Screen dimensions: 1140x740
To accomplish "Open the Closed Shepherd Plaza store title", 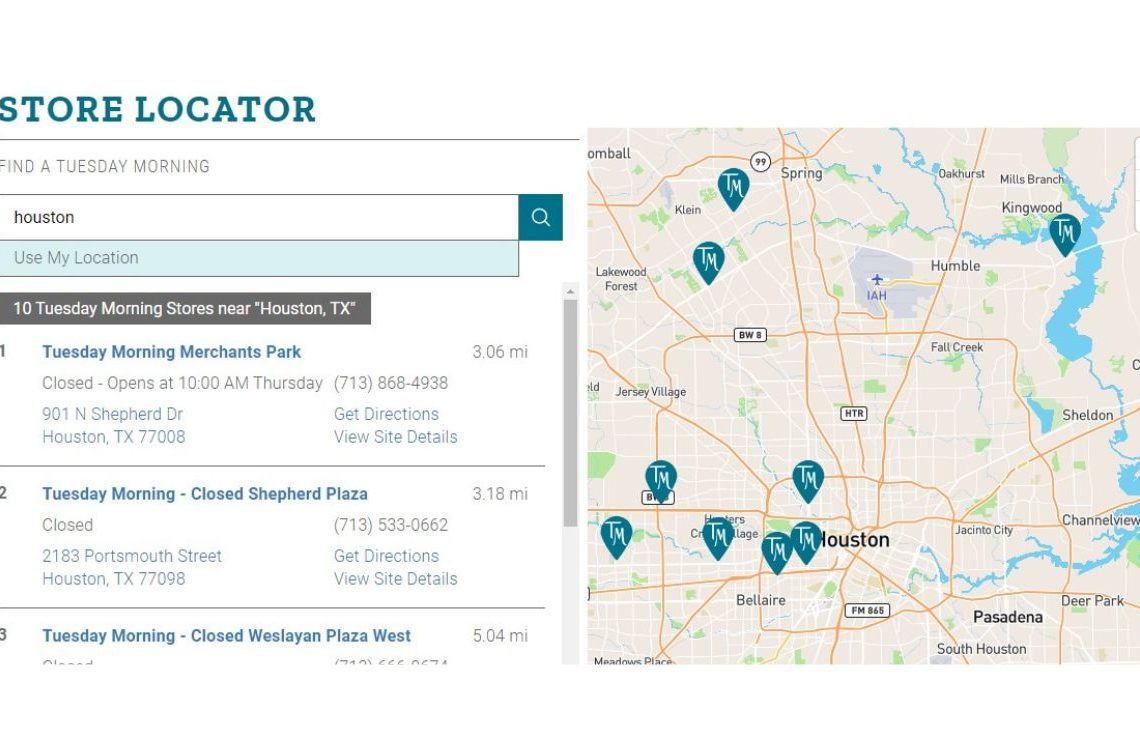I will pyautogui.click(x=204, y=494).
